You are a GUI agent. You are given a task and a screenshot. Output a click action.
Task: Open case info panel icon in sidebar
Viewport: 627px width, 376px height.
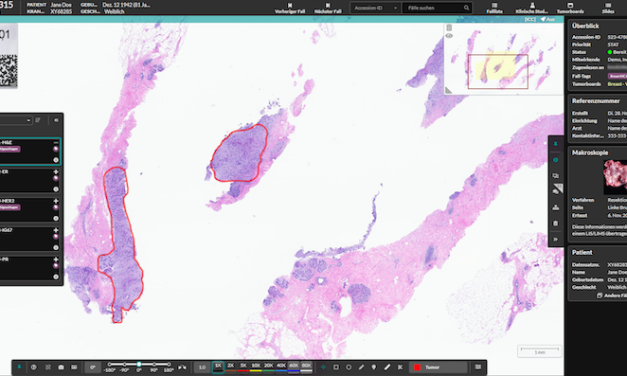click(555, 160)
